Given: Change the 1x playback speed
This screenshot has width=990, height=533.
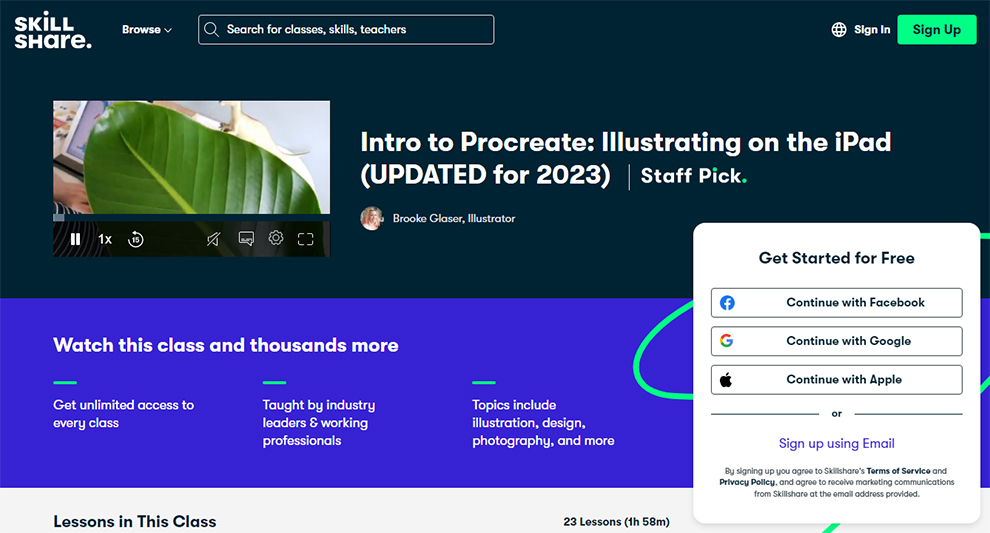Looking at the screenshot, I should tap(105, 239).
